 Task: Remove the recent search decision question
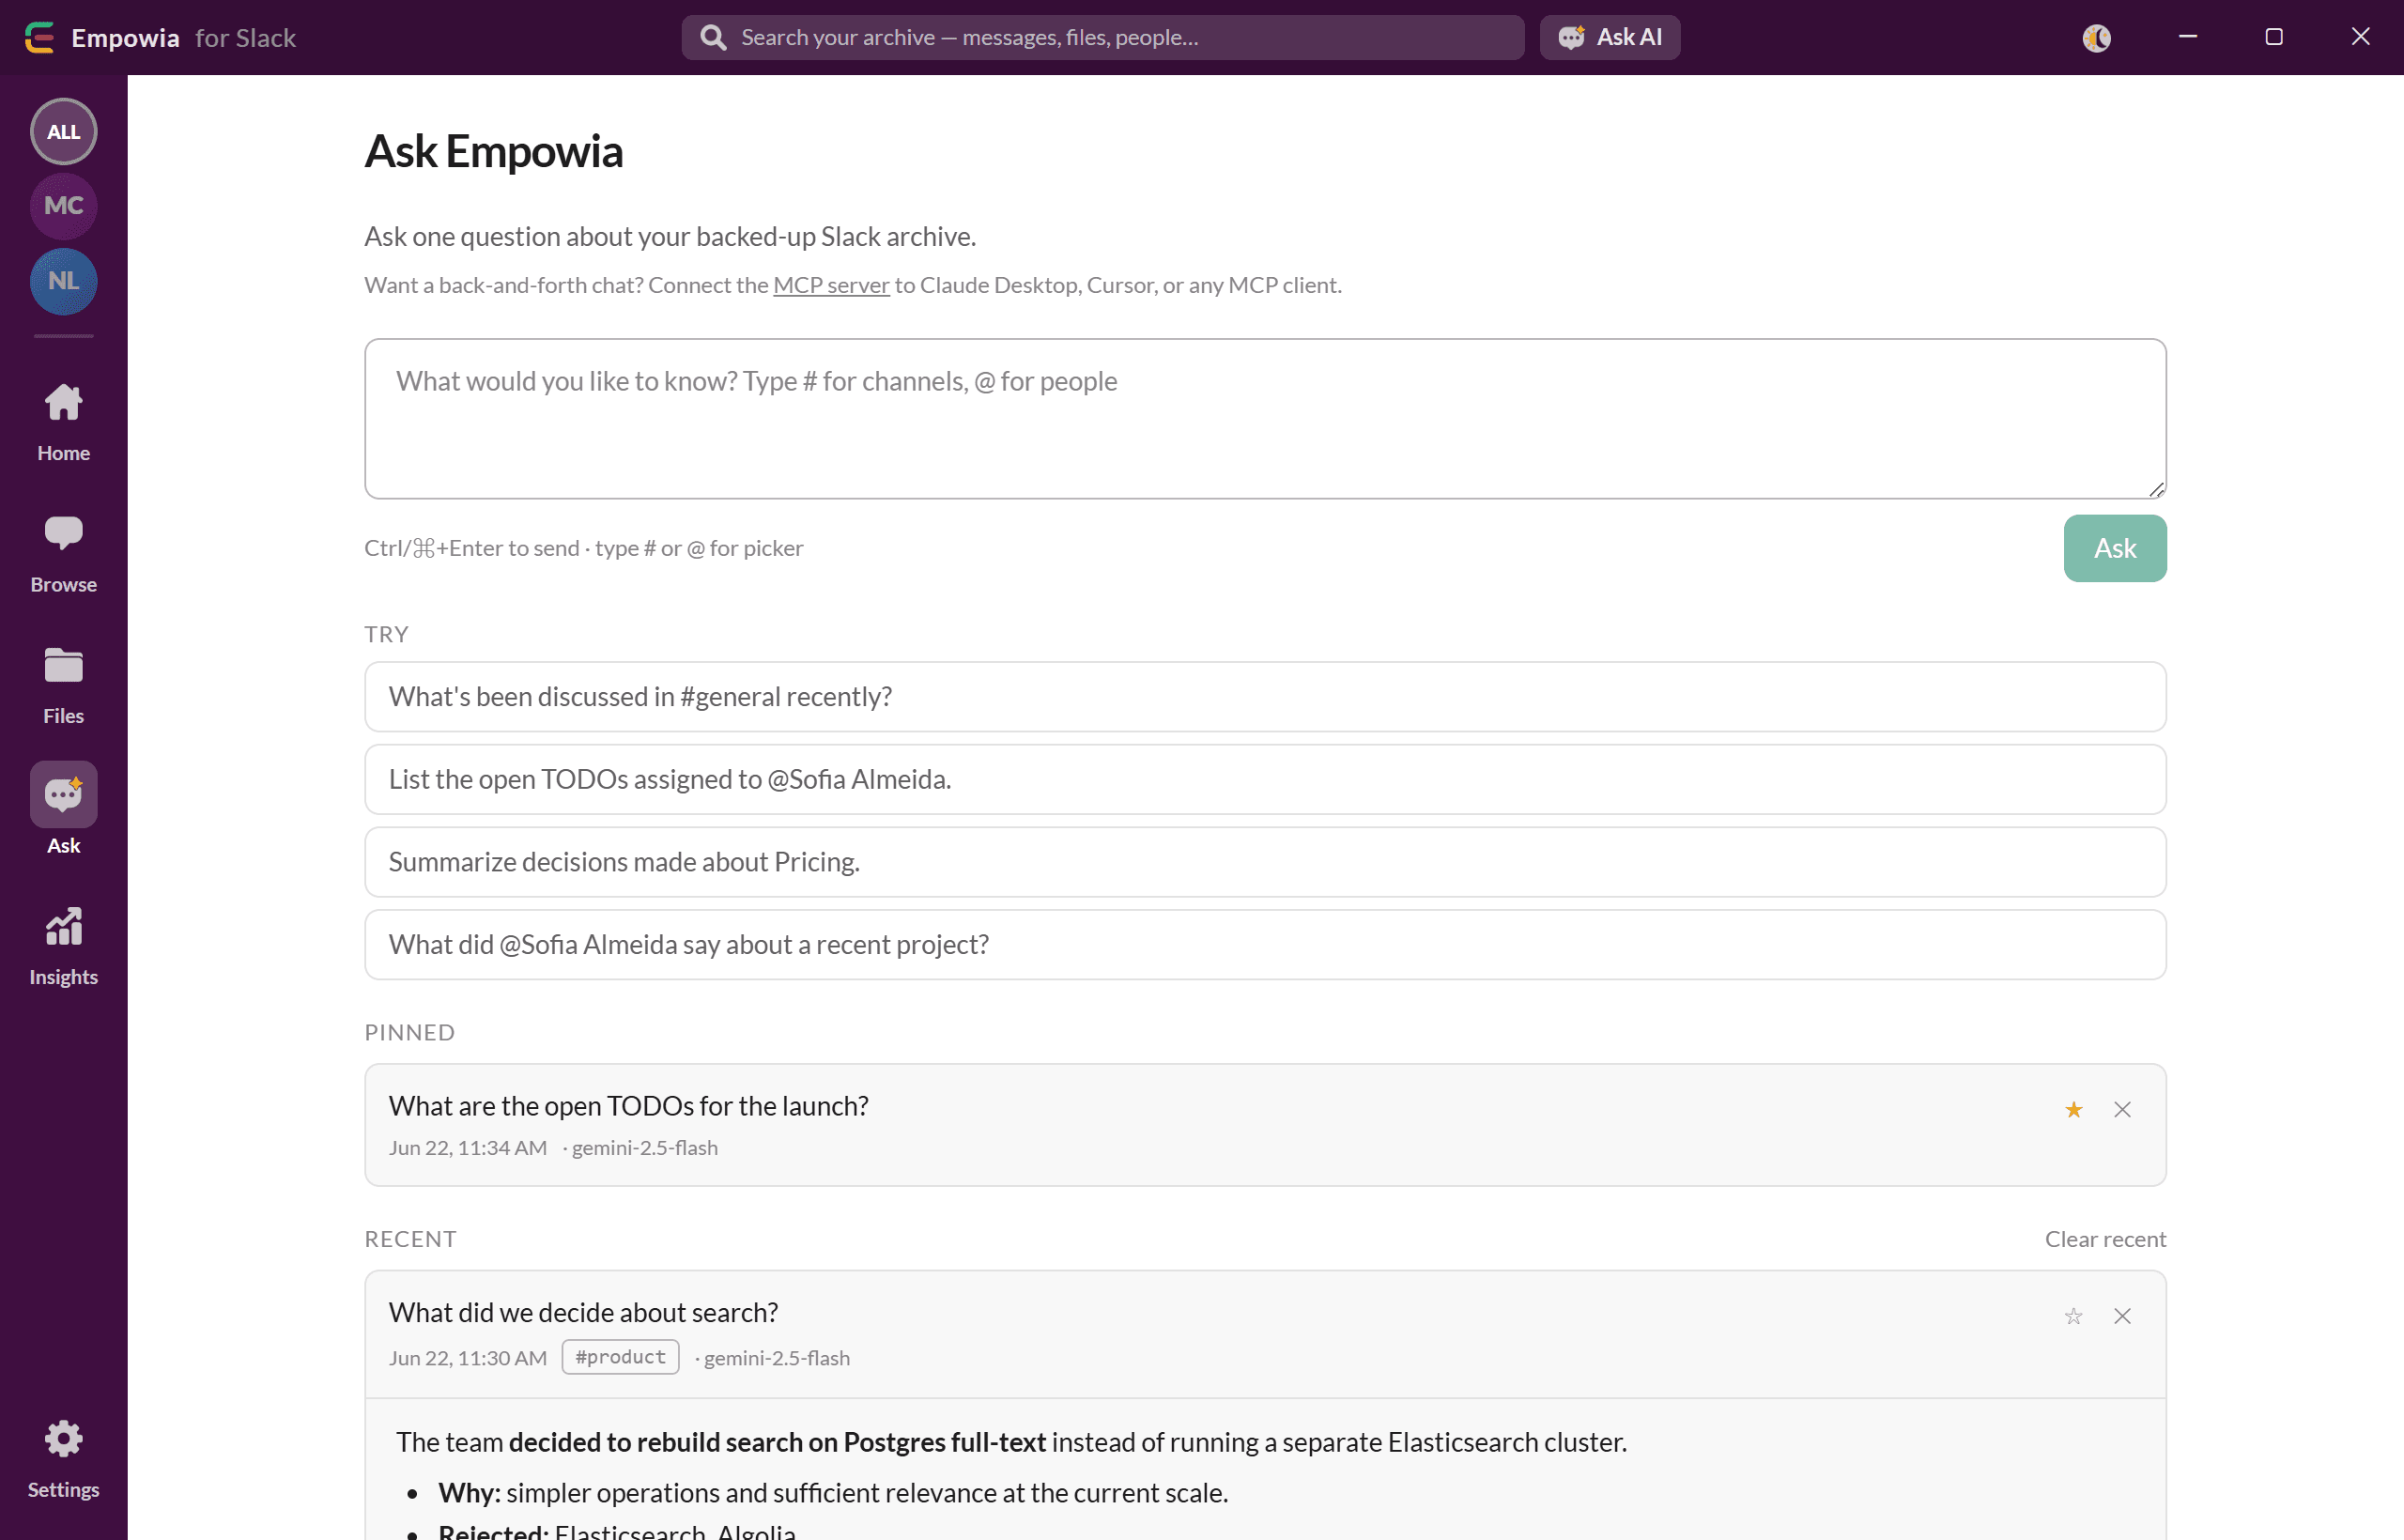click(2122, 1316)
